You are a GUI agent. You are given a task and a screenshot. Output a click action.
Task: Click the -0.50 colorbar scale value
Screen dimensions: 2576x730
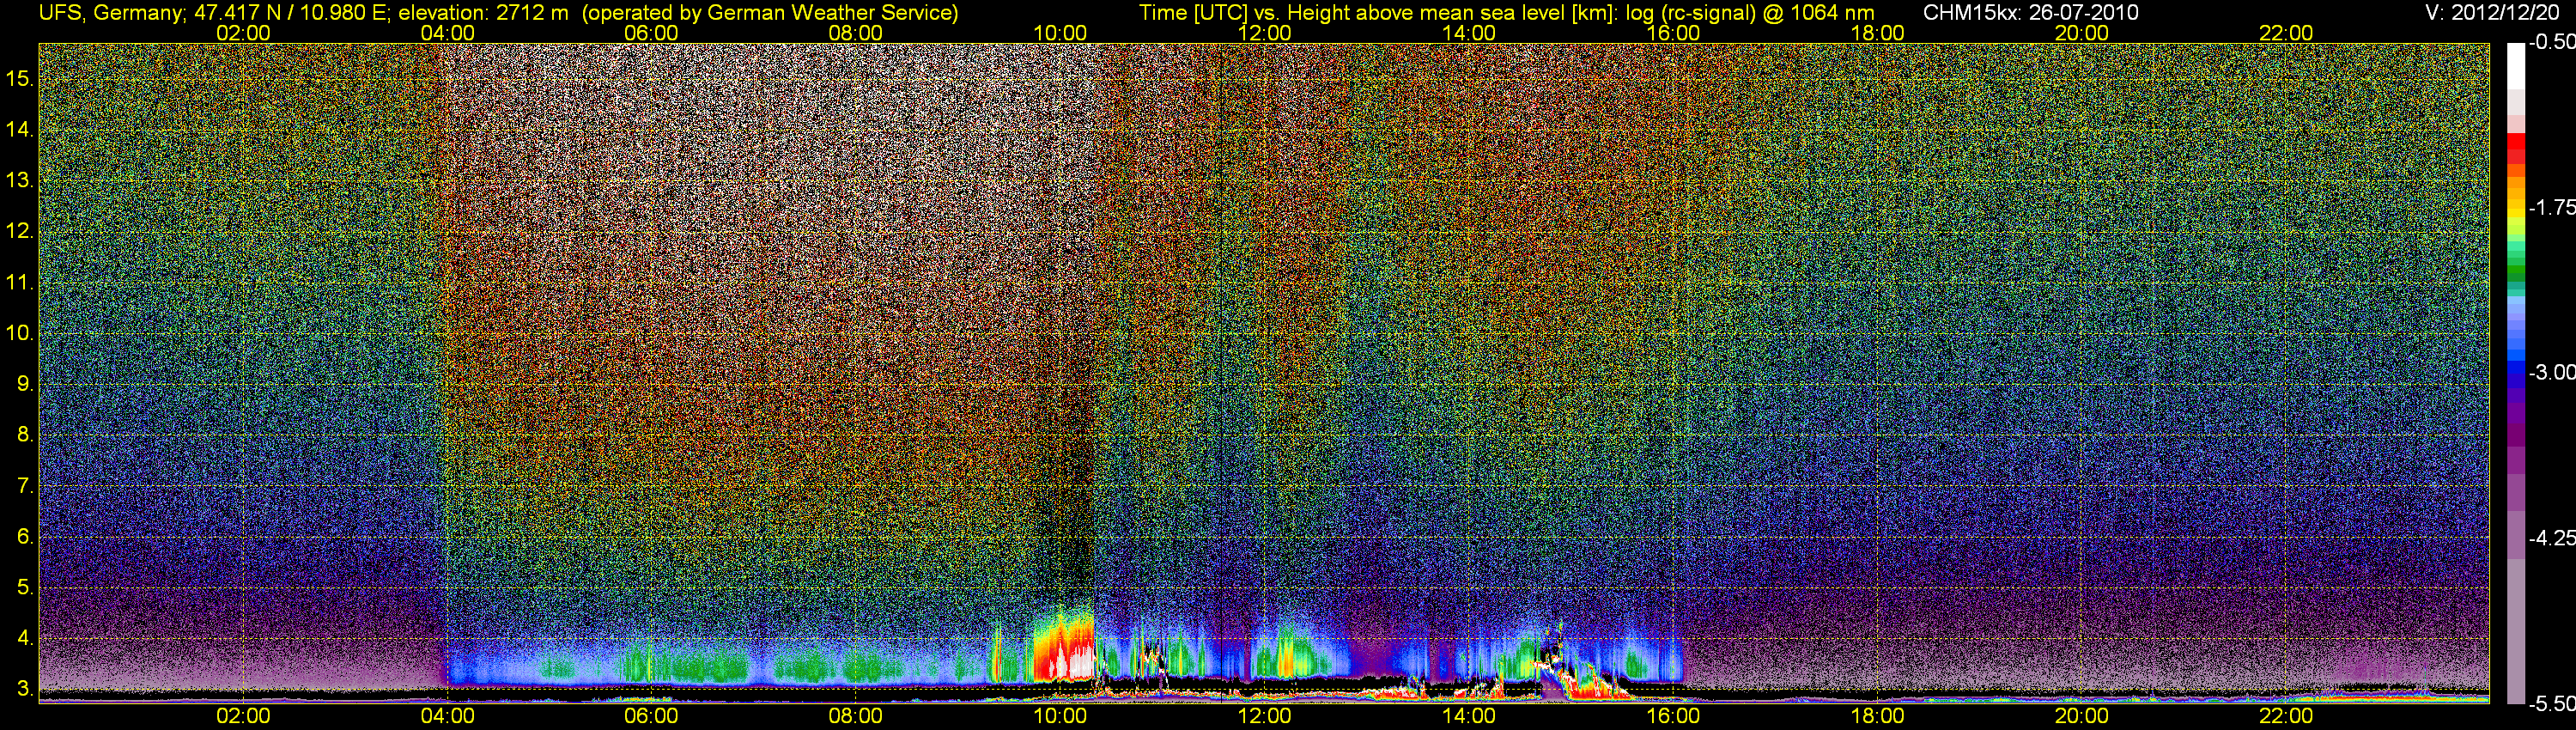tap(2551, 42)
